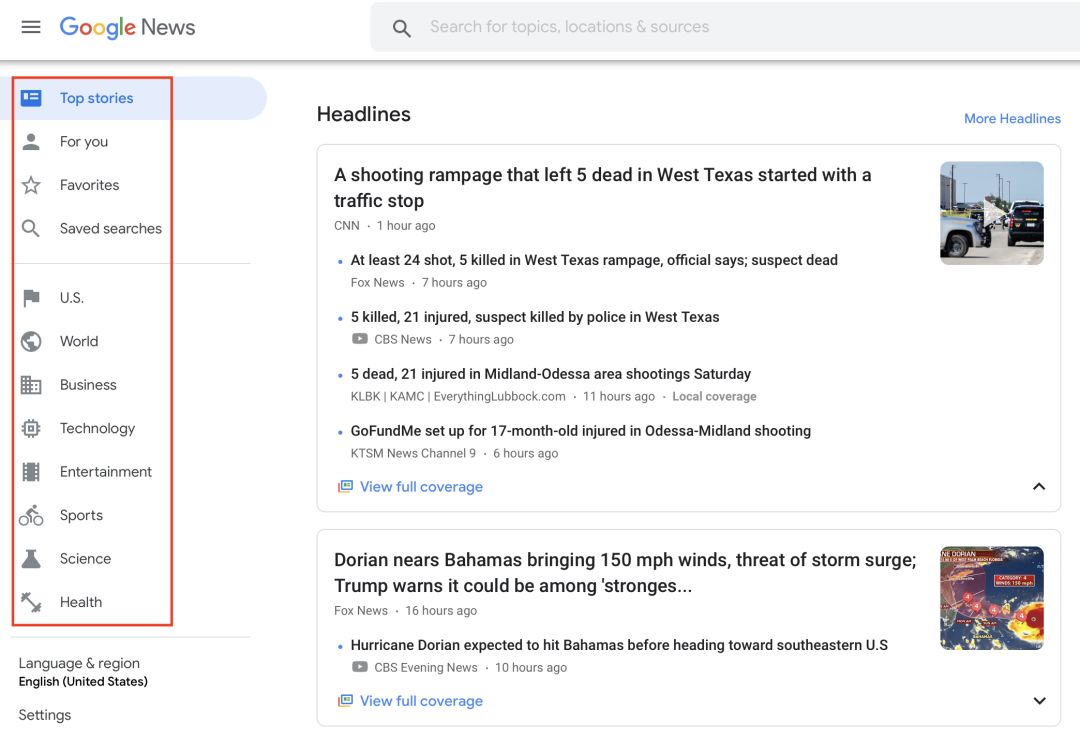Select Top stories in sidebar
Viewport: 1080px width, 739px height.
coord(96,98)
